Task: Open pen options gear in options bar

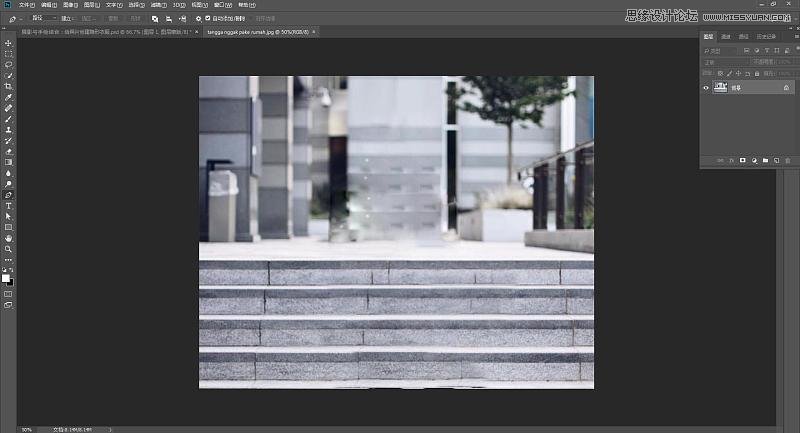Action: pos(198,18)
